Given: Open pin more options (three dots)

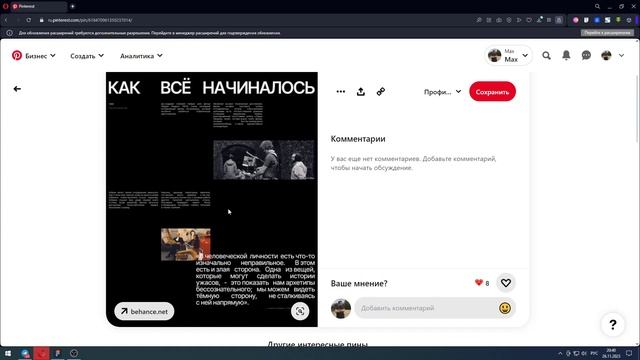Looking at the screenshot, I should point(340,92).
